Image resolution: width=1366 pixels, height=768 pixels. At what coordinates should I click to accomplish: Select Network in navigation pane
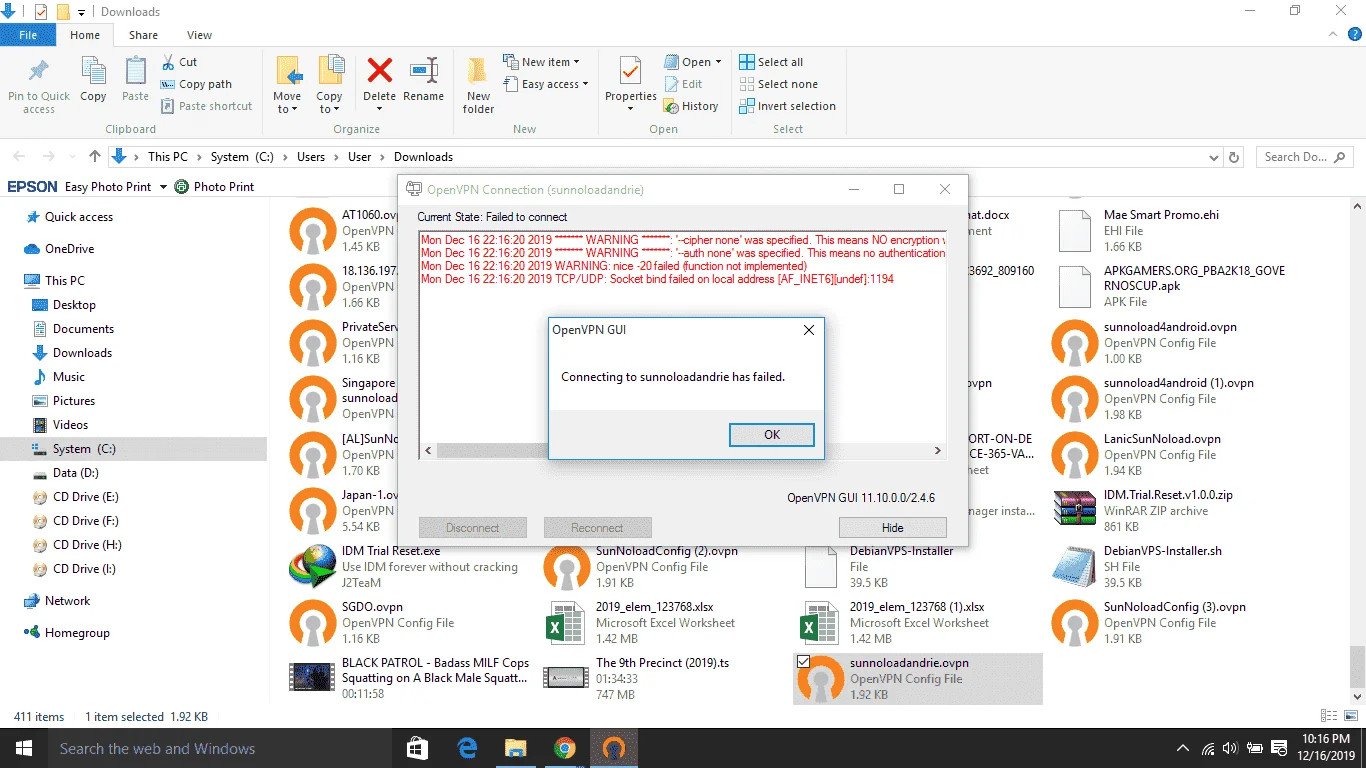coord(67,601)
